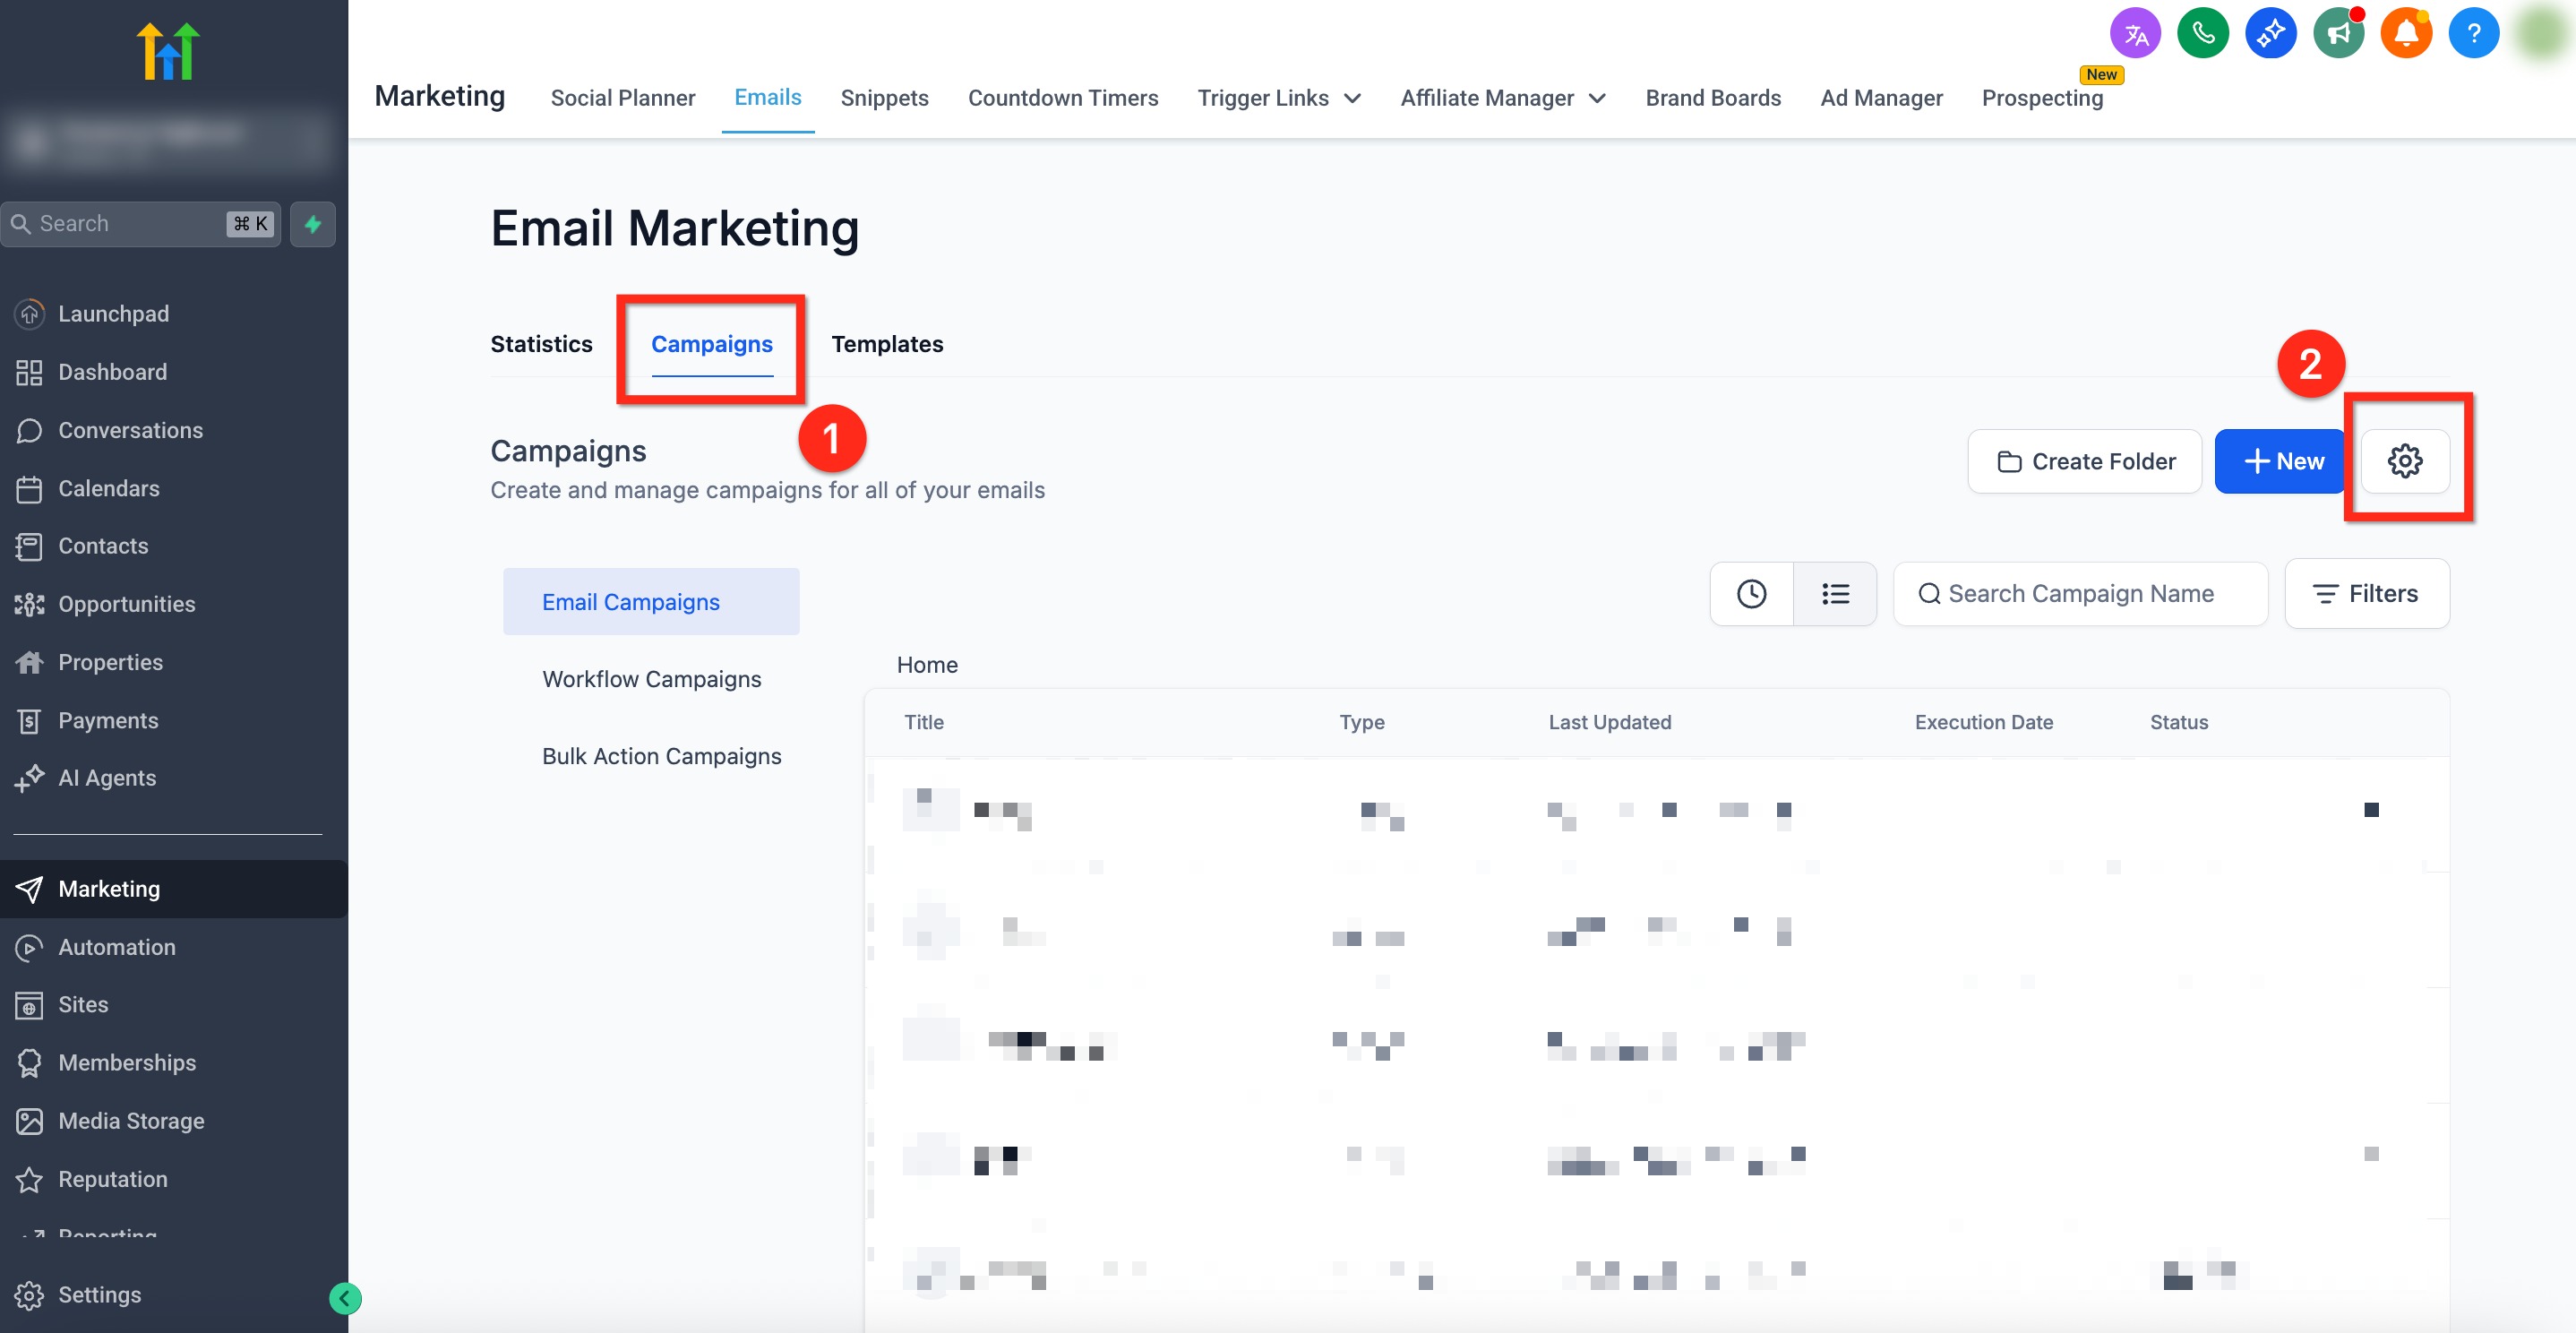Click the Create Folder button
The height and width of the screenshot is (1333, 2576).
[x=2085, y=461]
